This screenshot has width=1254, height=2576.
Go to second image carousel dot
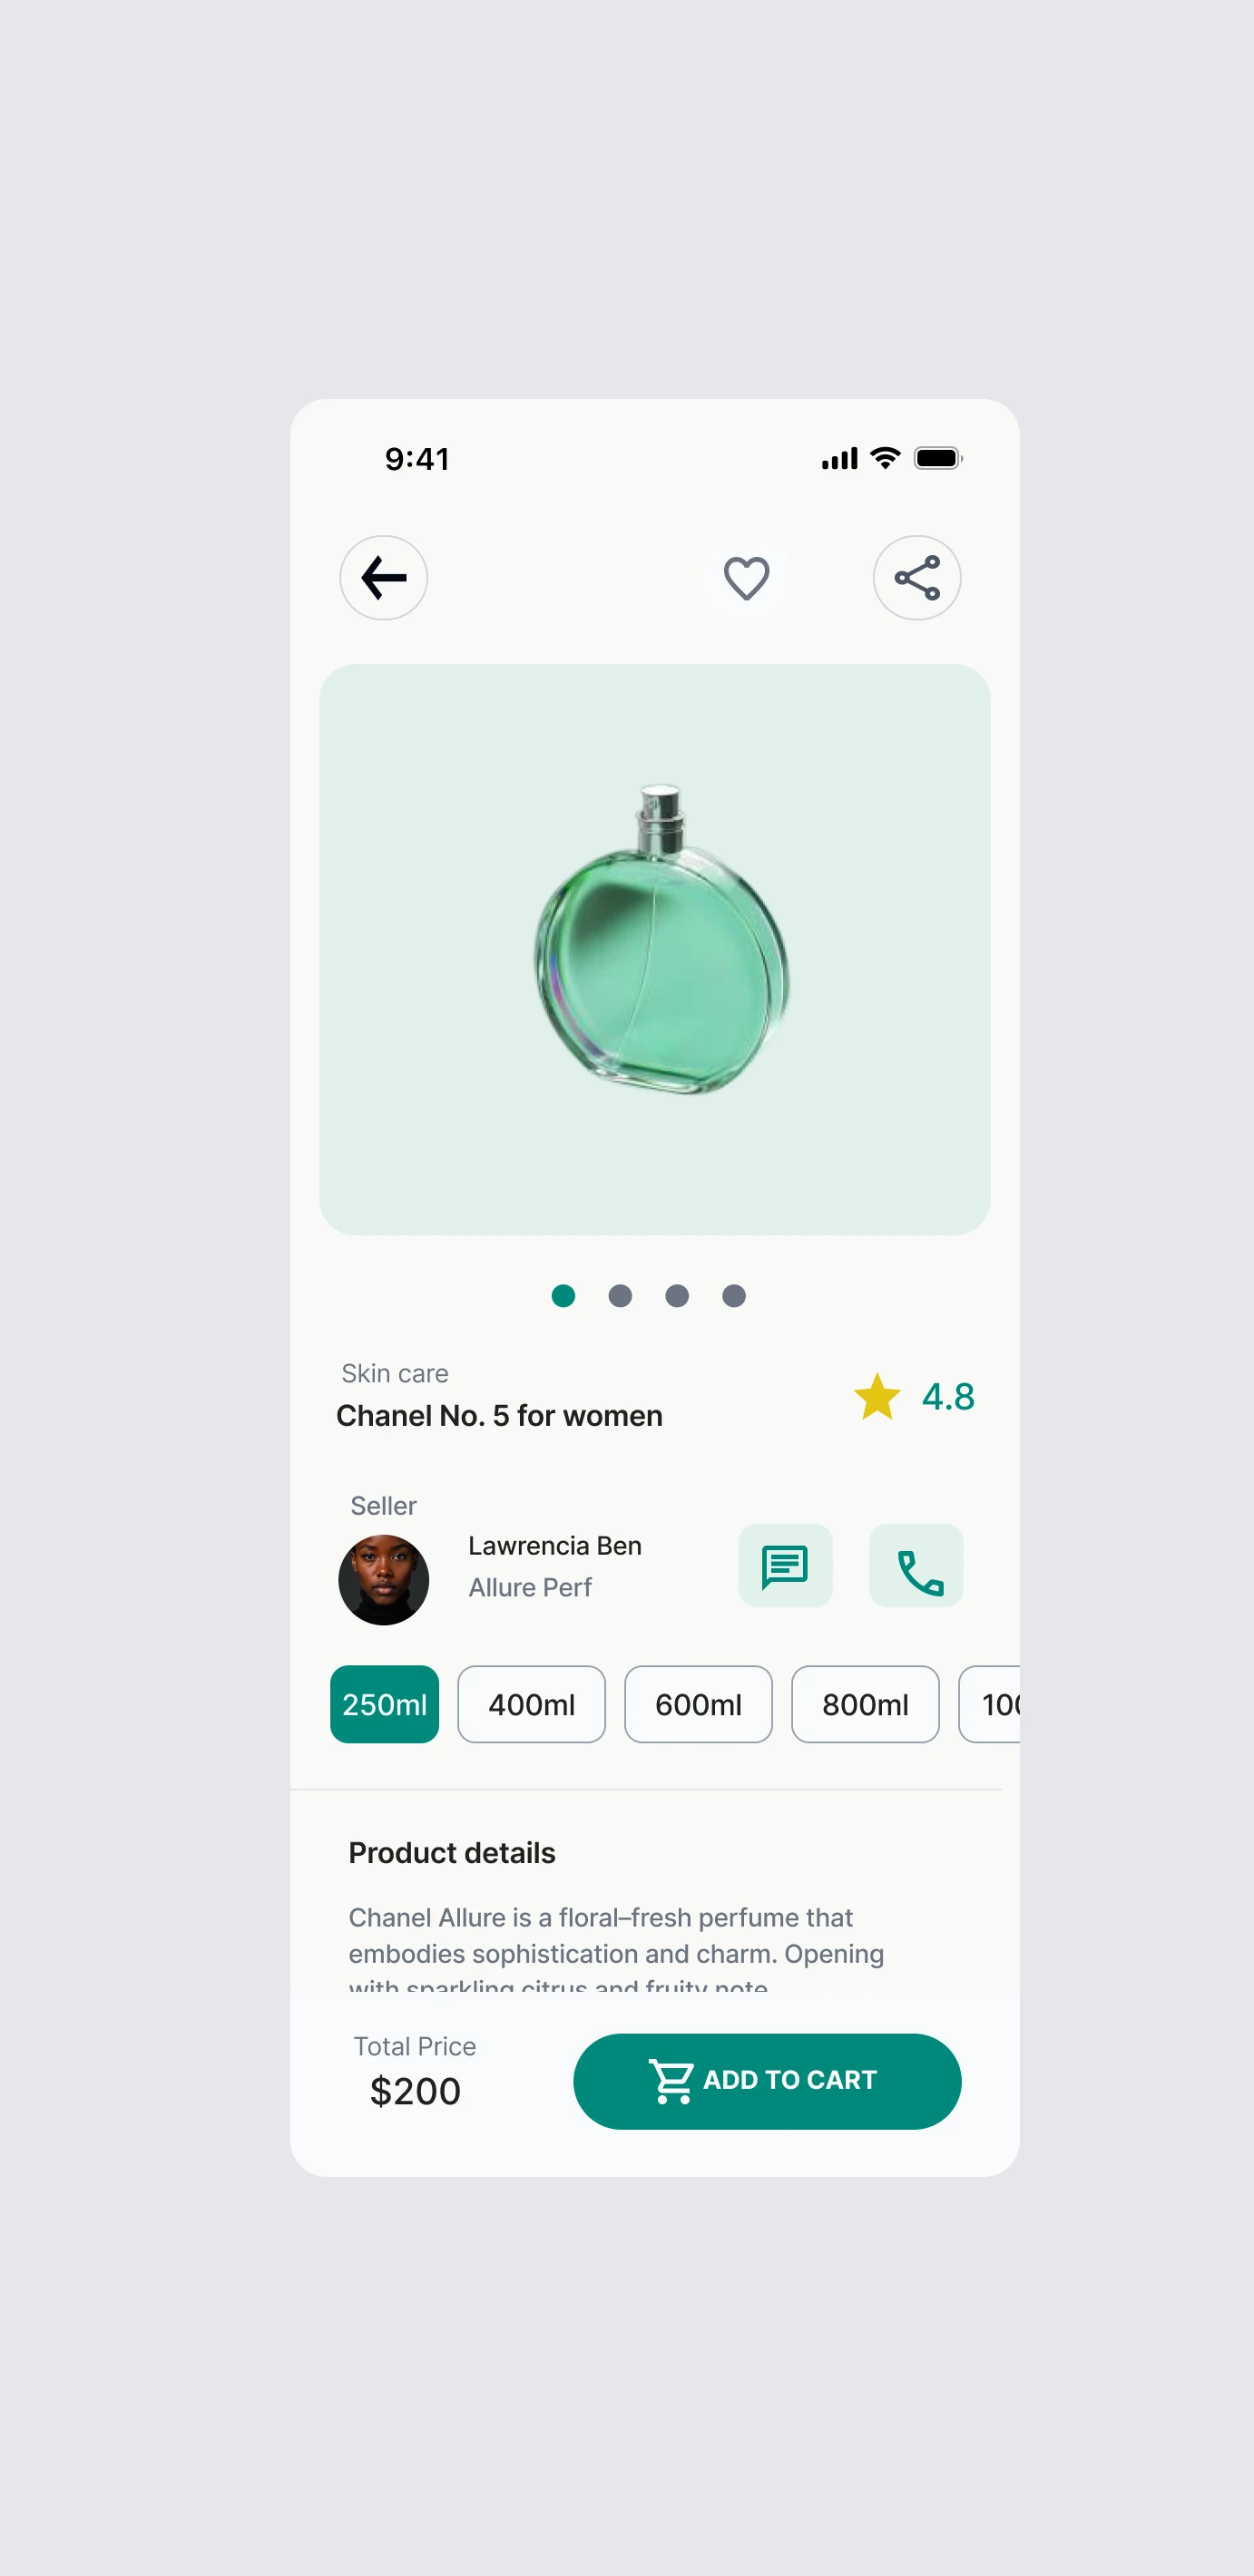tap(620, 1296)
